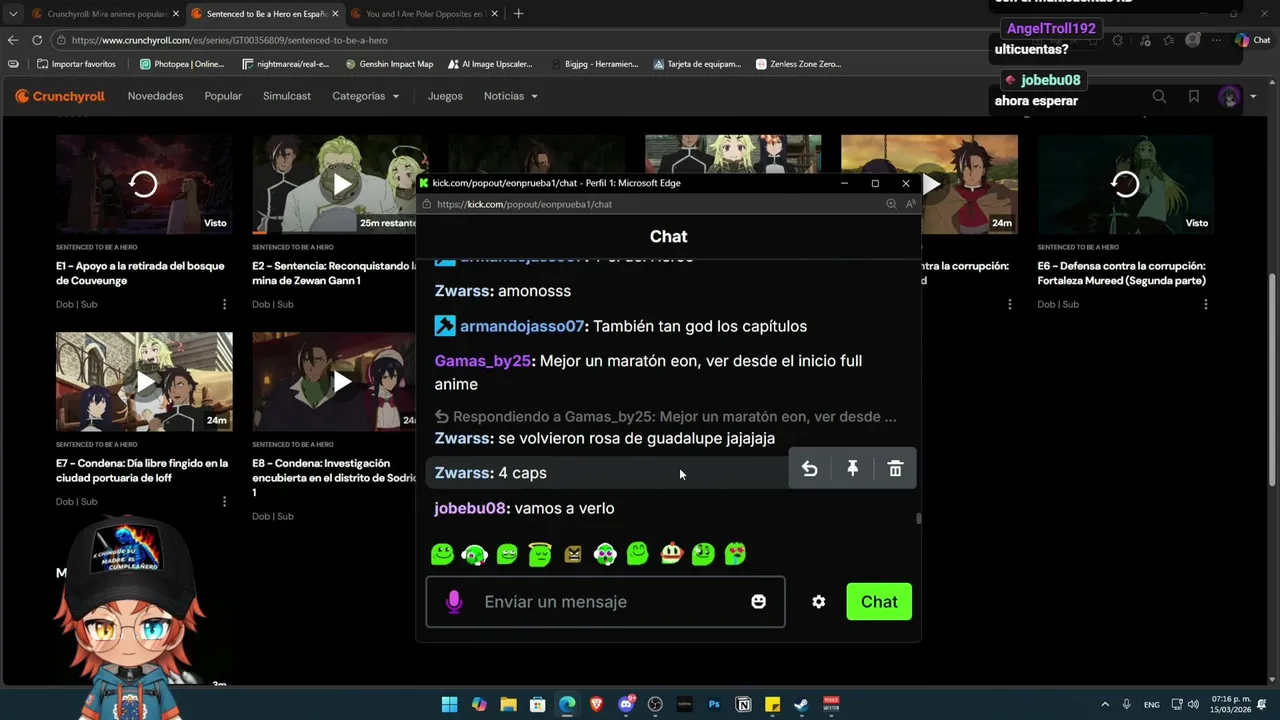
Task: Click armandojasso07 username next to "También tan god"
Action: coord(522,326)
